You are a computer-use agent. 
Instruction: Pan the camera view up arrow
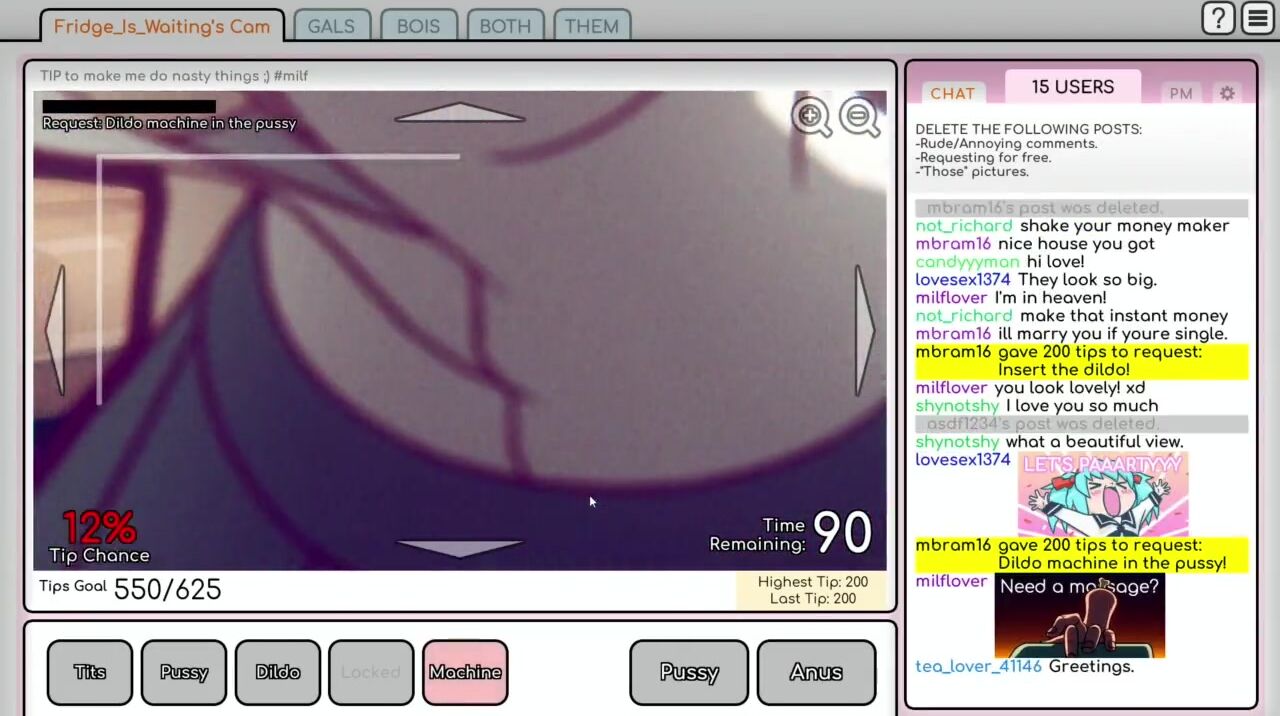pos(460,113)
